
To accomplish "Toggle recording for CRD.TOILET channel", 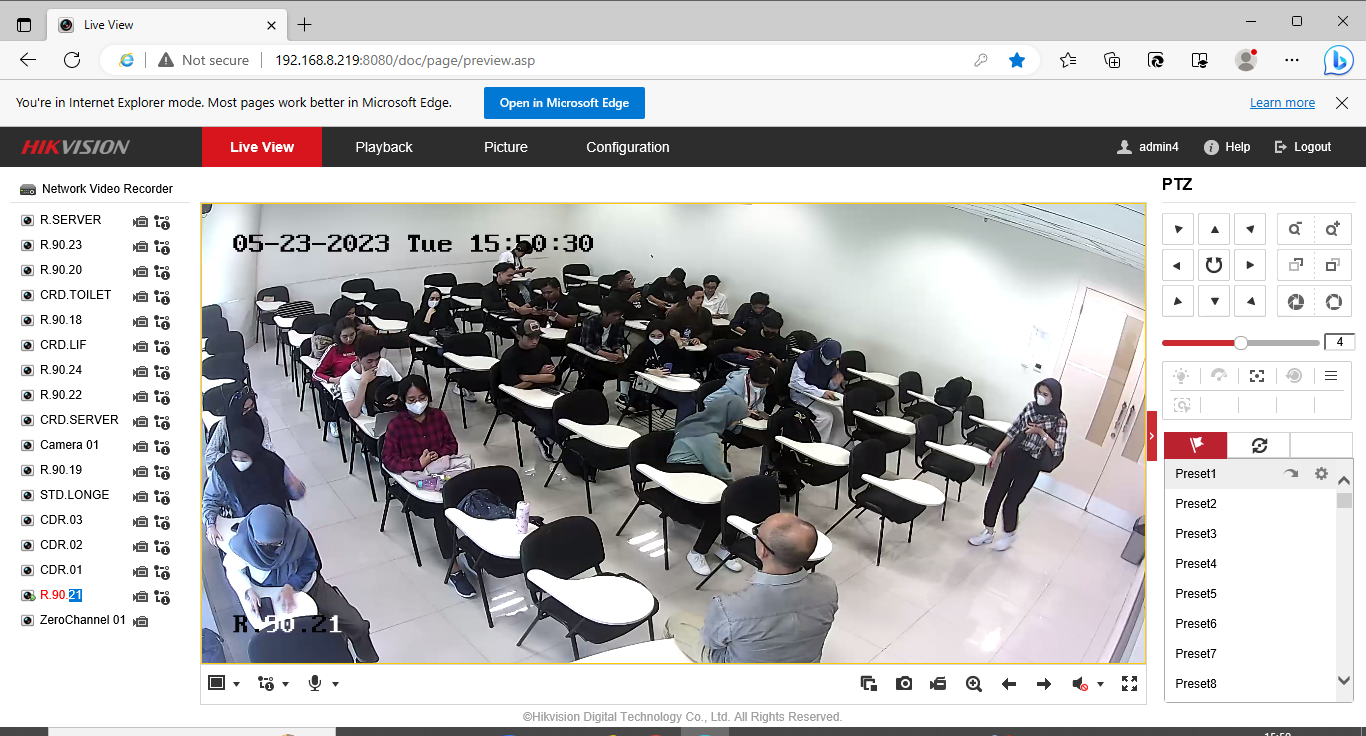I will [x=141, y=296].
